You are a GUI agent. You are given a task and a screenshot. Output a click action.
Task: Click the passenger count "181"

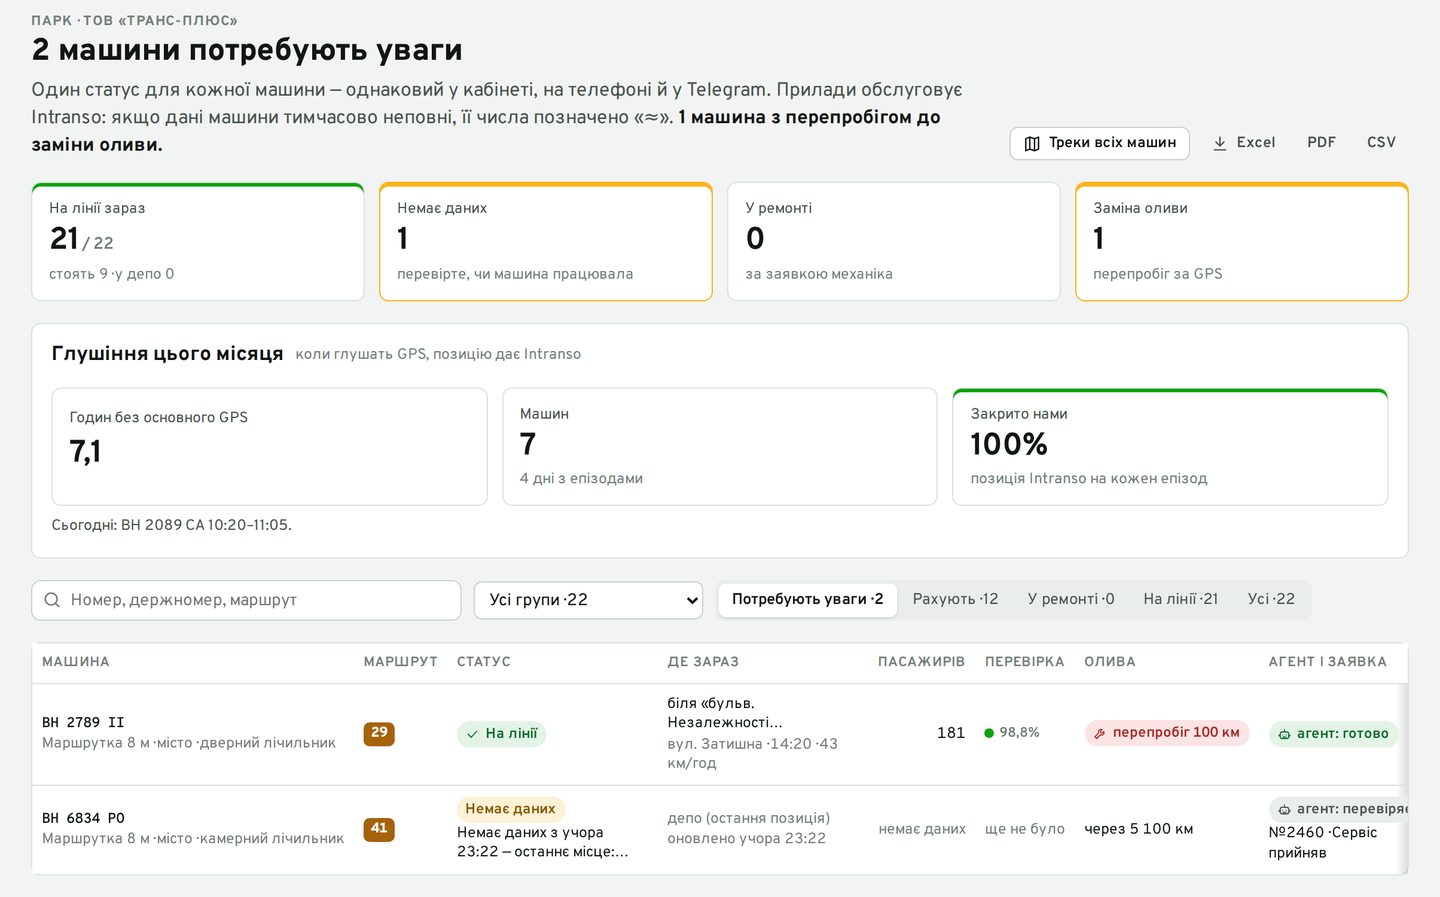pos(951,733)
